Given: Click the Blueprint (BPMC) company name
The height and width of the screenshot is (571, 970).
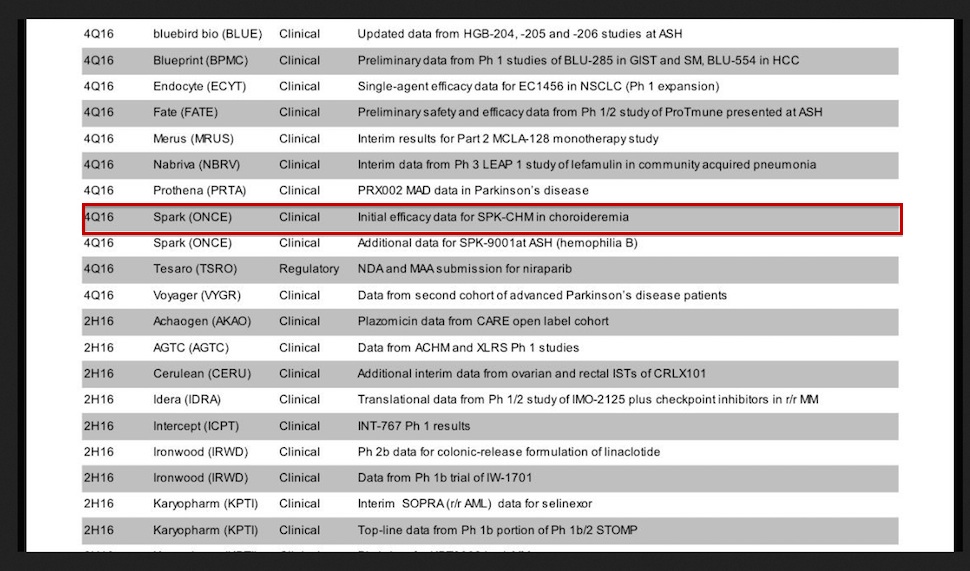Looking at the screenshot, I should click(200, 60).
